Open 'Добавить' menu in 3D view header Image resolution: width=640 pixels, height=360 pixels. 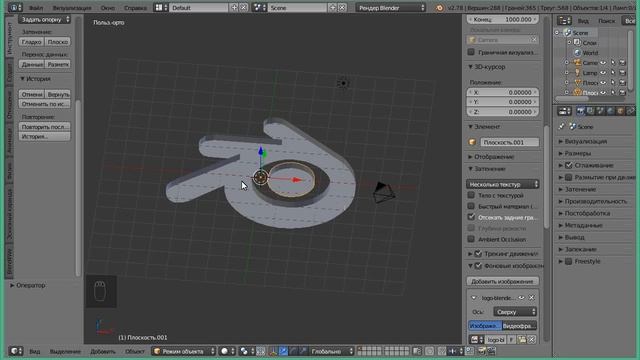tap(102, 351)
